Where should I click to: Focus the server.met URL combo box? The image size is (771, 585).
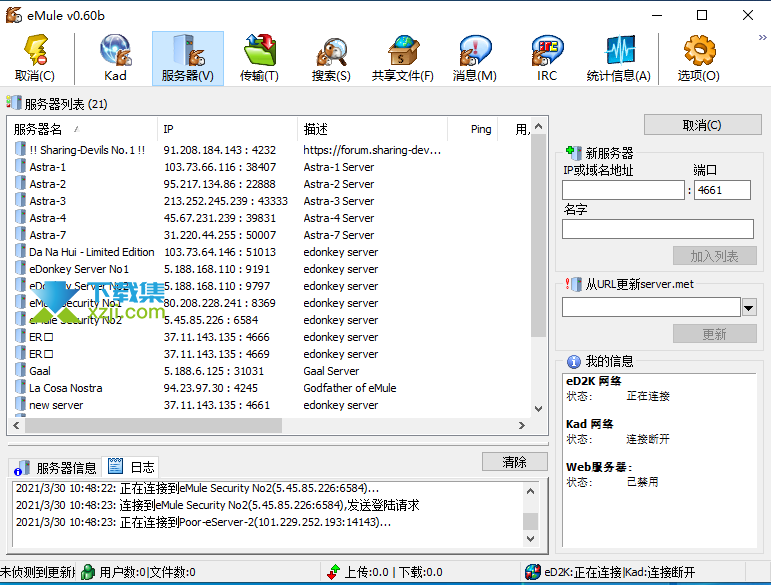coord(651,308)
